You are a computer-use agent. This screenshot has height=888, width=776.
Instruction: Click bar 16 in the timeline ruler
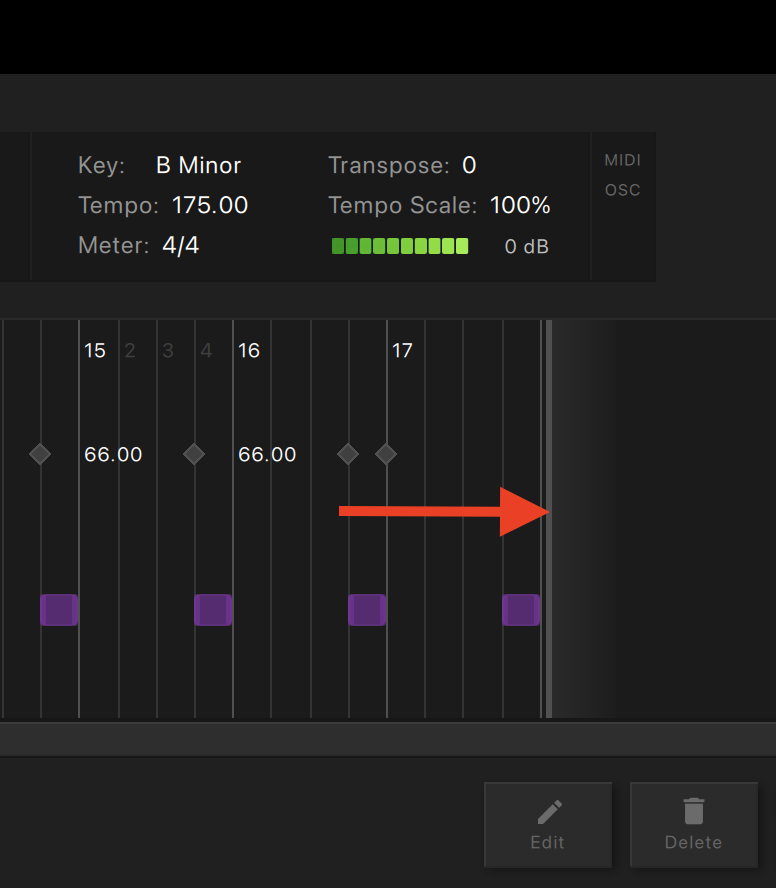pos(249,351)
